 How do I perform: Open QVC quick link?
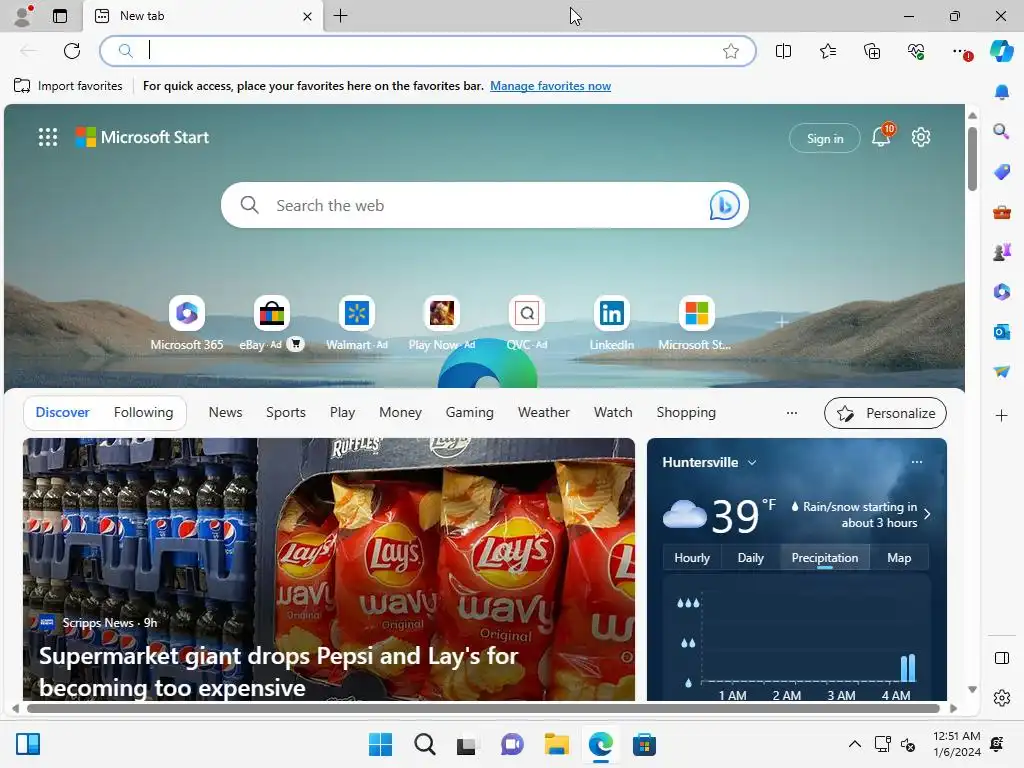coord(526,323)
